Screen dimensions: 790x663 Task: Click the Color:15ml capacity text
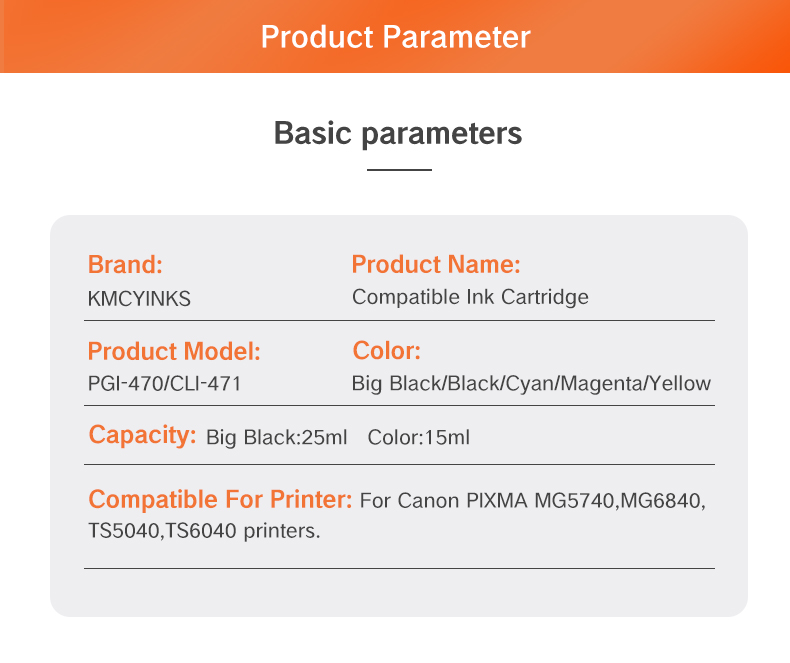[418, 437]
